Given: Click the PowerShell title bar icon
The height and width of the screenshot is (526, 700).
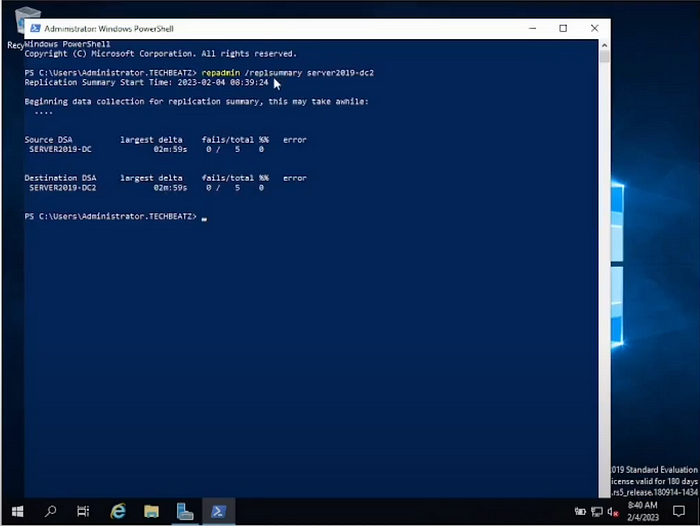Looking at the screenshot, I should click(x=35, y=29).
